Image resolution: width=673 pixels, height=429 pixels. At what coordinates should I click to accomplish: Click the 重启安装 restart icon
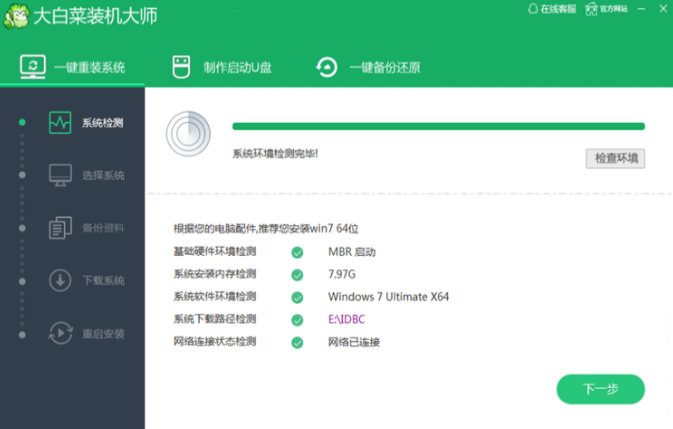click(x=60, y=333)
